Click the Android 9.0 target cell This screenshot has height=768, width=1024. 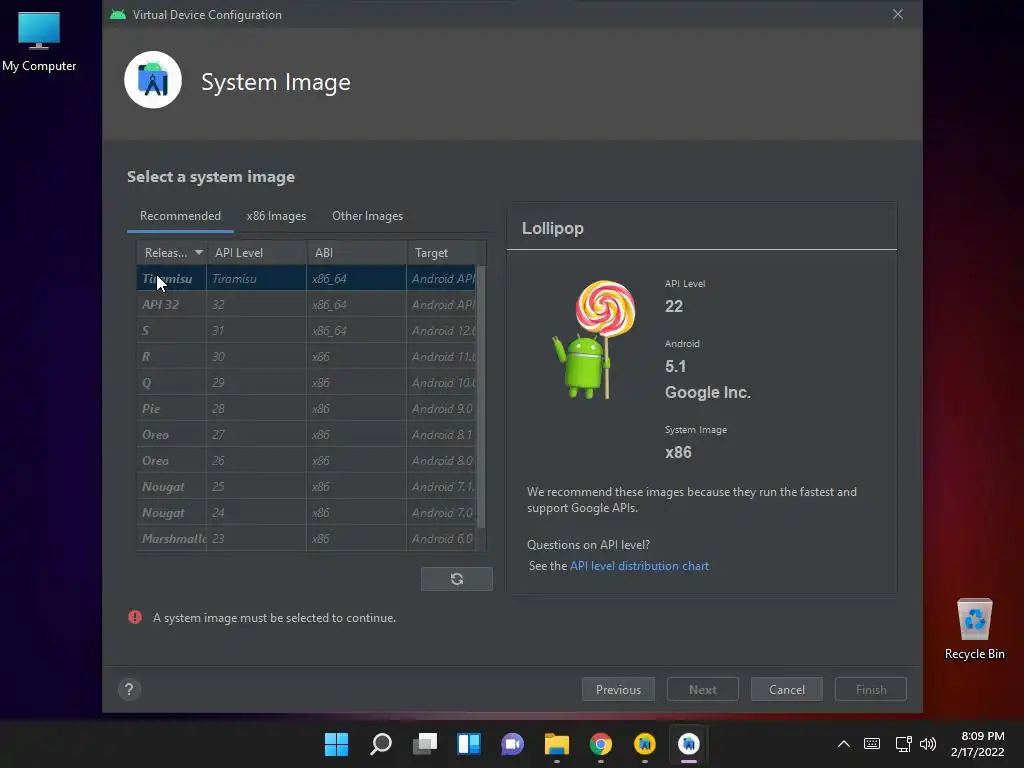pyautogui.click(x=442, y=409)
